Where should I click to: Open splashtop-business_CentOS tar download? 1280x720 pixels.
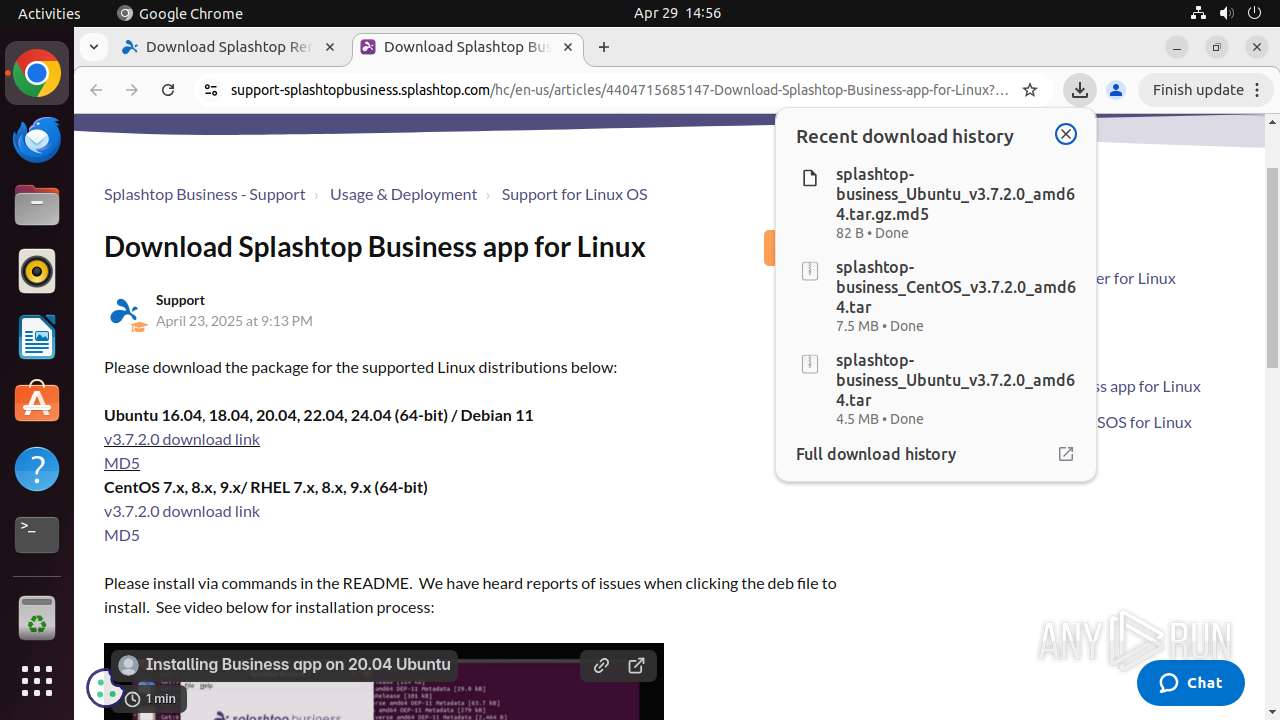(x=936, y=296)
